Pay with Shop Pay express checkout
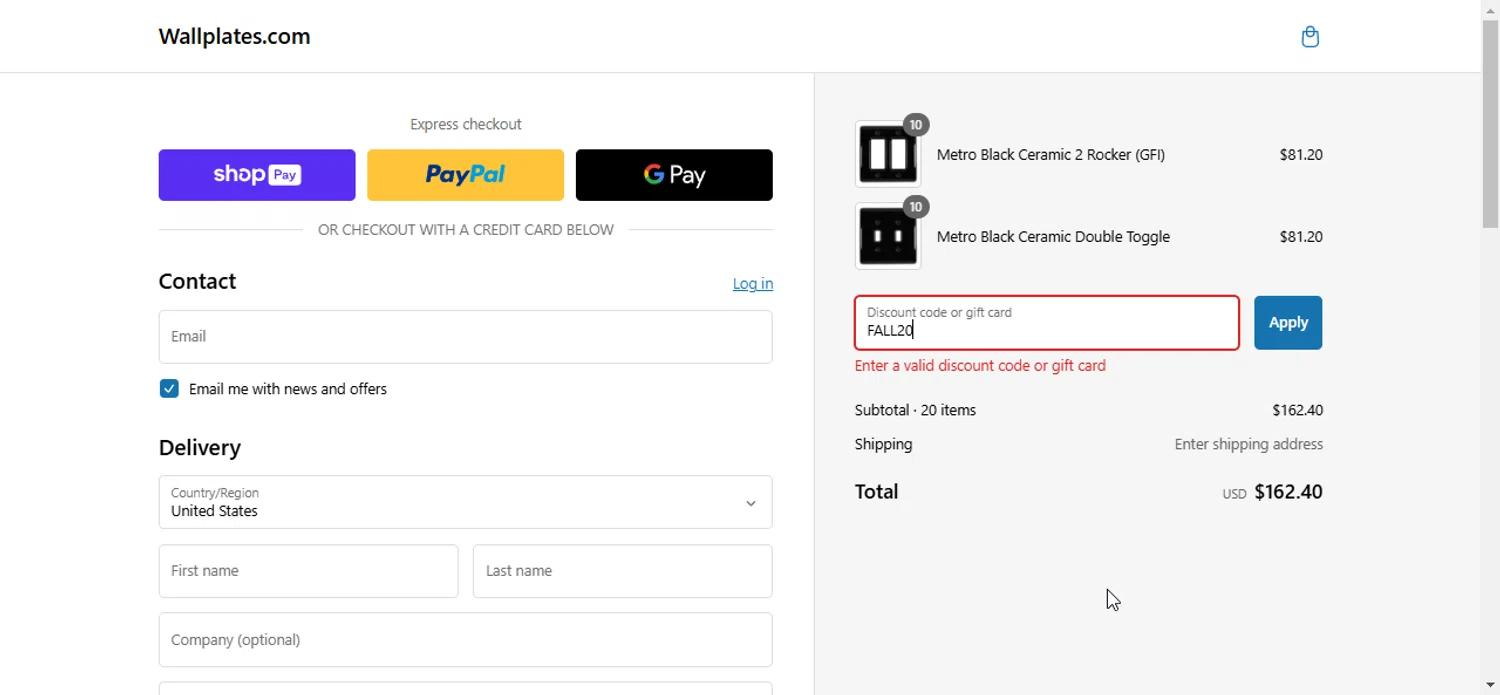This screenshot has width=1500, height=695. click(x=257, y=175)
